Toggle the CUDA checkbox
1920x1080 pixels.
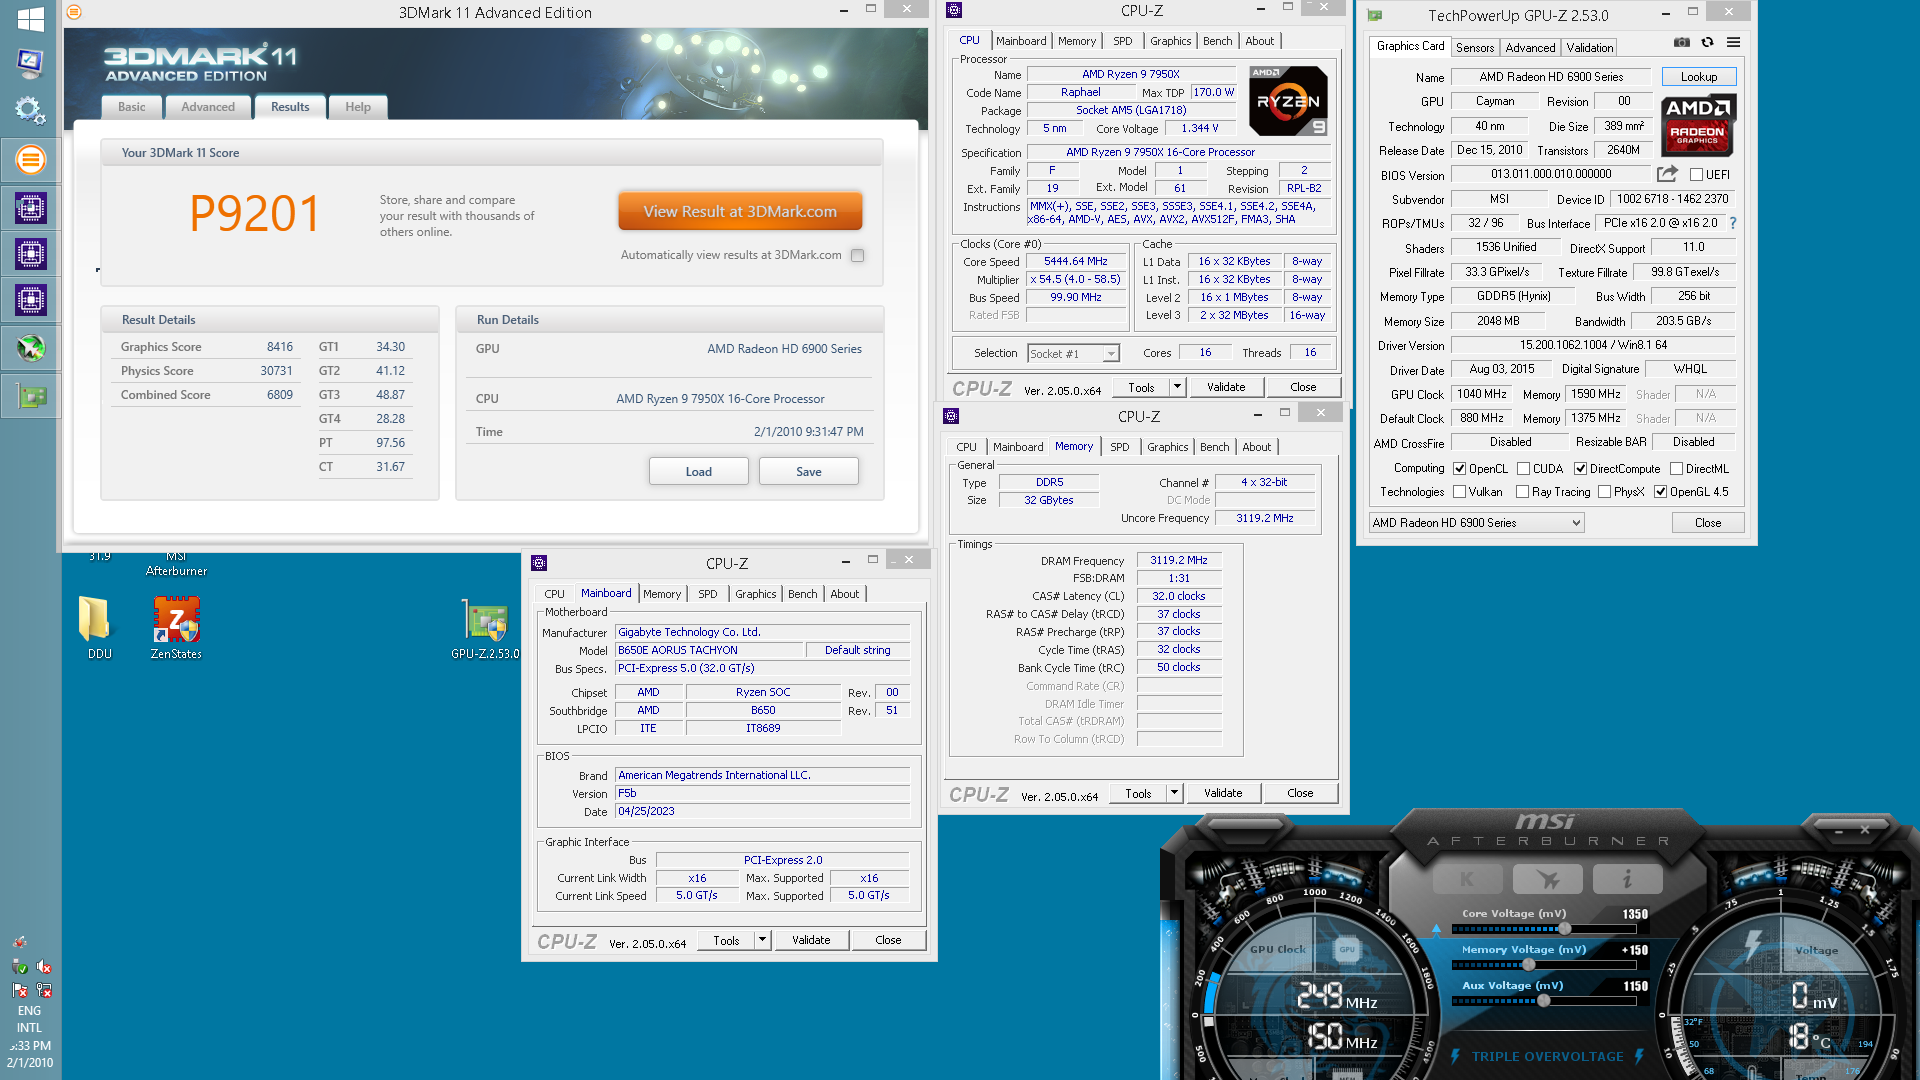point(1523,468)
